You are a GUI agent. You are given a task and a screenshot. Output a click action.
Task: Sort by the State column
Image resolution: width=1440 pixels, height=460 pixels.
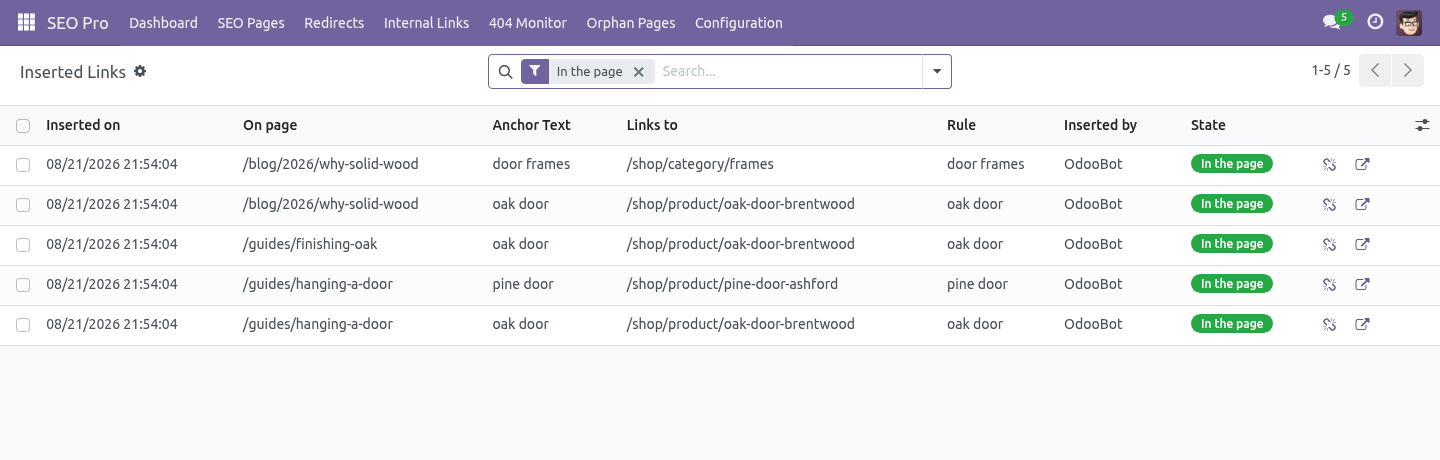click(1208, 125)
